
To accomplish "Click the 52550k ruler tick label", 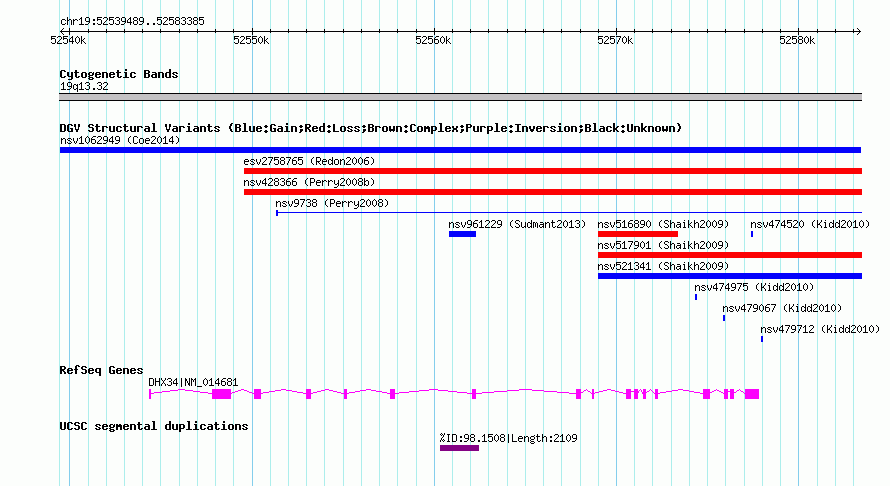I will pyautogui.click(x=251, y=40).
